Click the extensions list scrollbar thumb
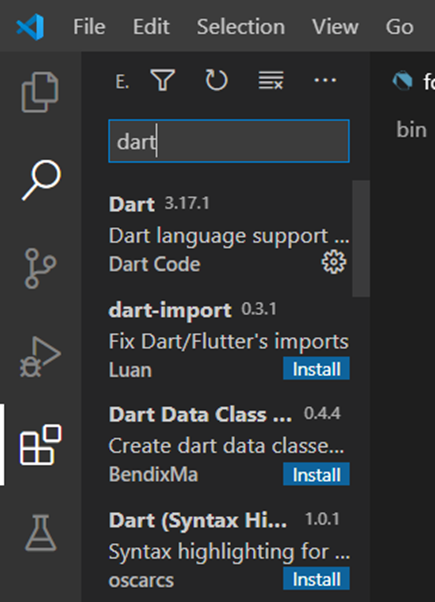The width and height of the screenshot is (435, 602). click(x=361, y=238)
